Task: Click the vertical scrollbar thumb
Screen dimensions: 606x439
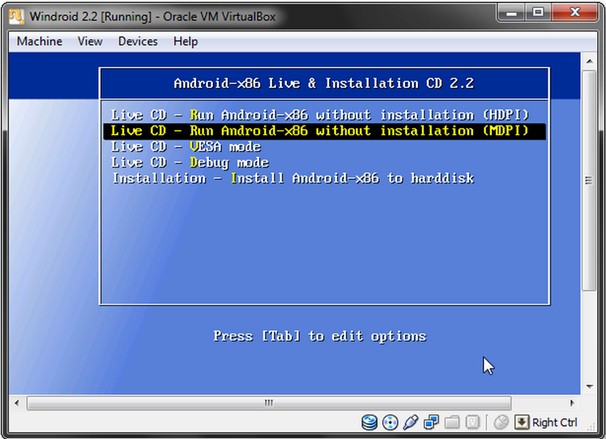Action: point(589,180)
